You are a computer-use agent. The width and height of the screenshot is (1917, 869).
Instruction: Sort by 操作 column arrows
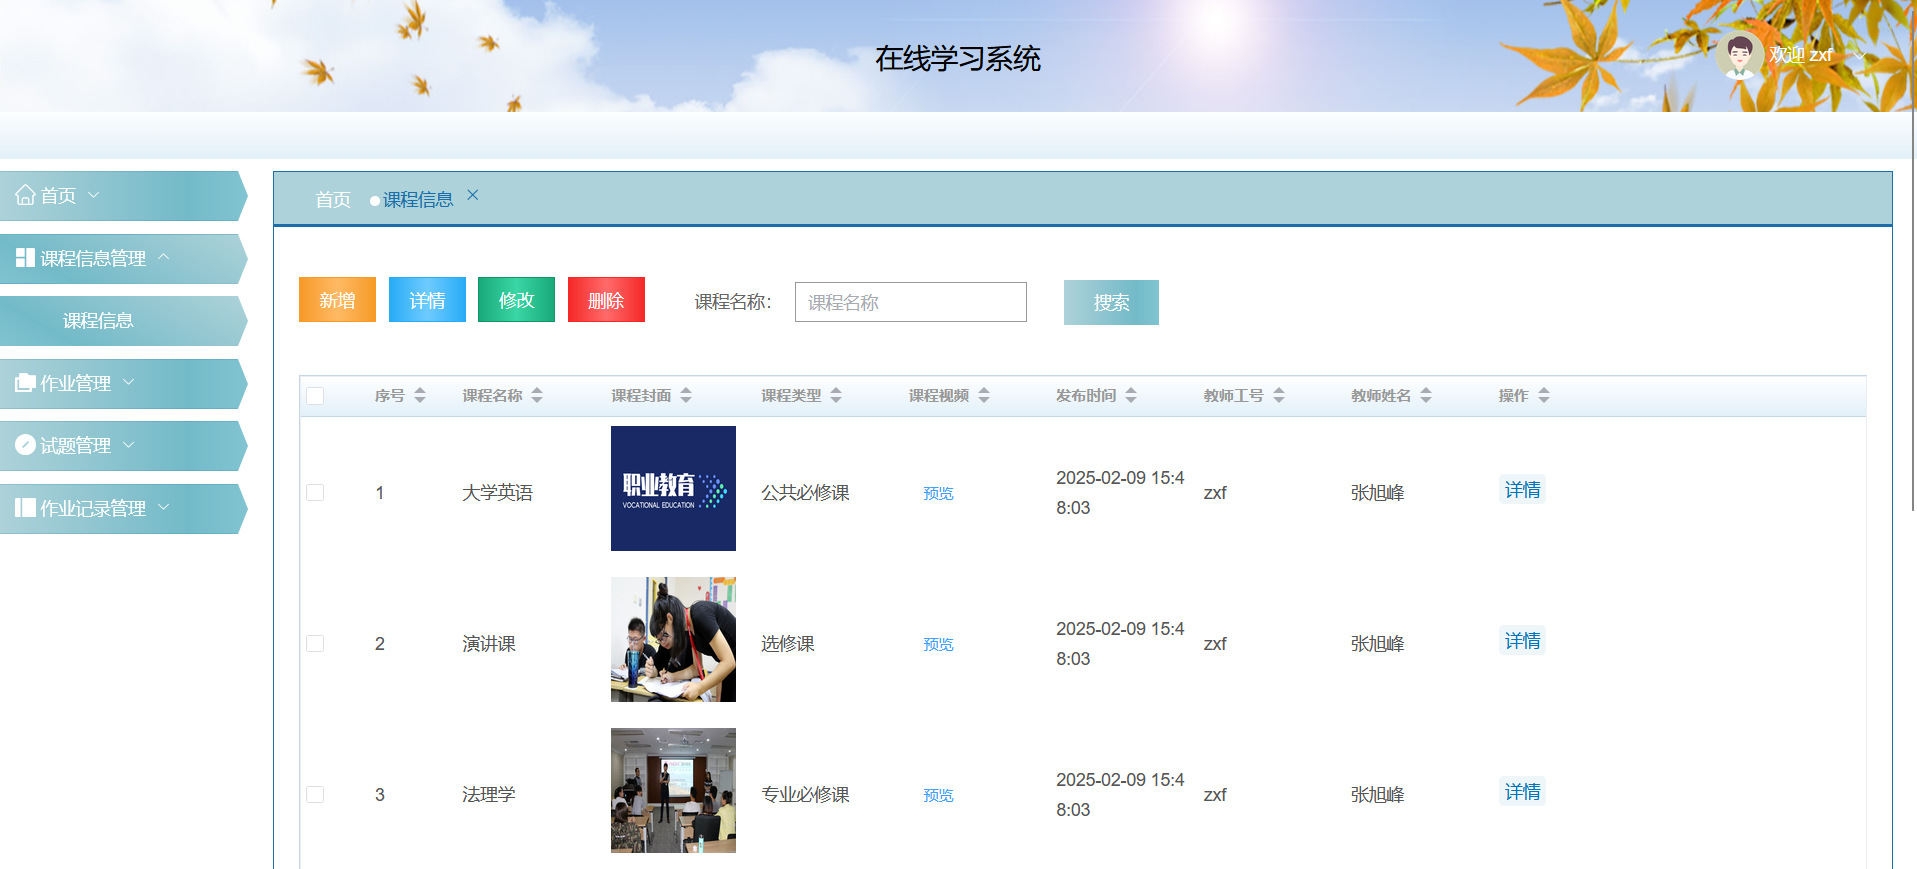[x=1544, y=395]
